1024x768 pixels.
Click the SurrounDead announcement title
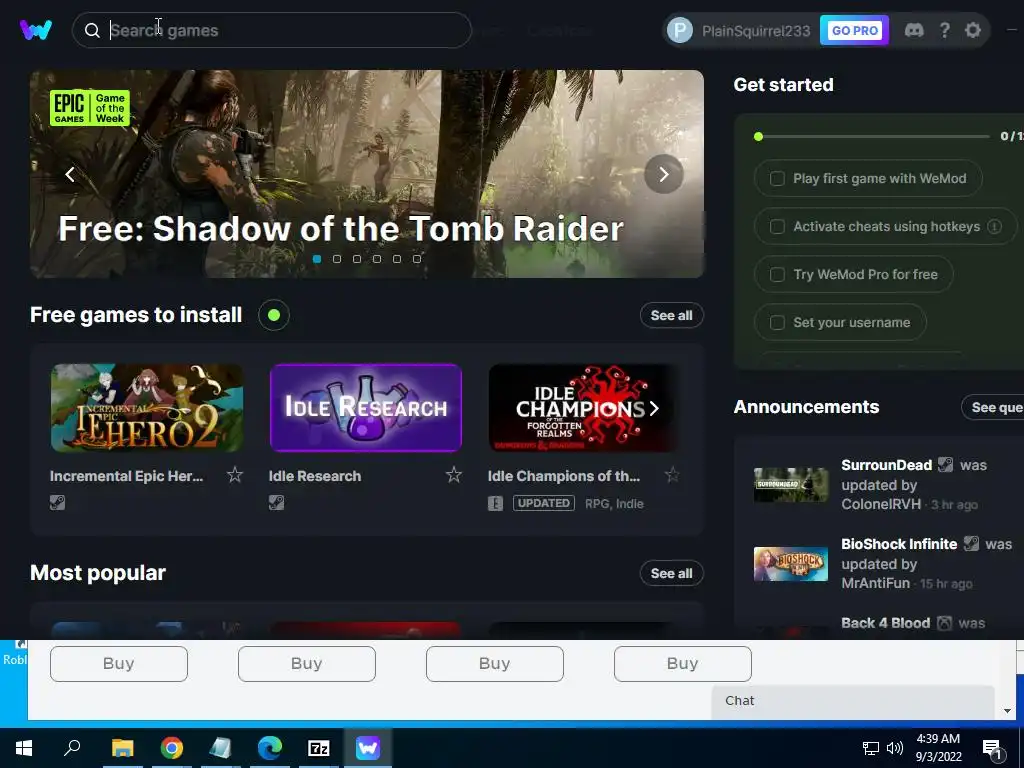886,465
